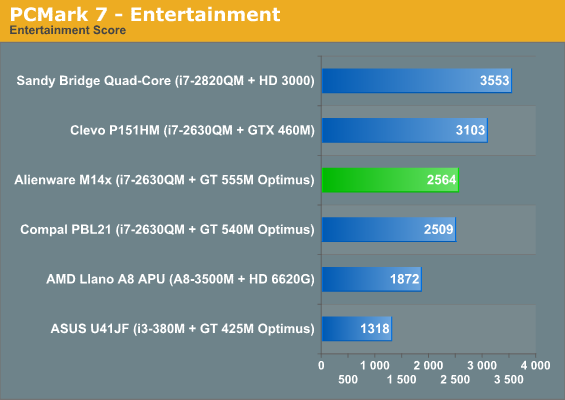Click the axis label '2 500'

point(455,379)
